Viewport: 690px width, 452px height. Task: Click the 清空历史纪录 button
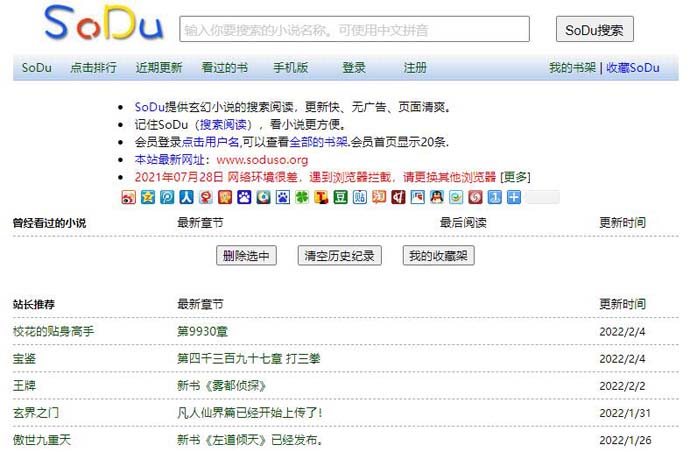[x=339, y=255]
